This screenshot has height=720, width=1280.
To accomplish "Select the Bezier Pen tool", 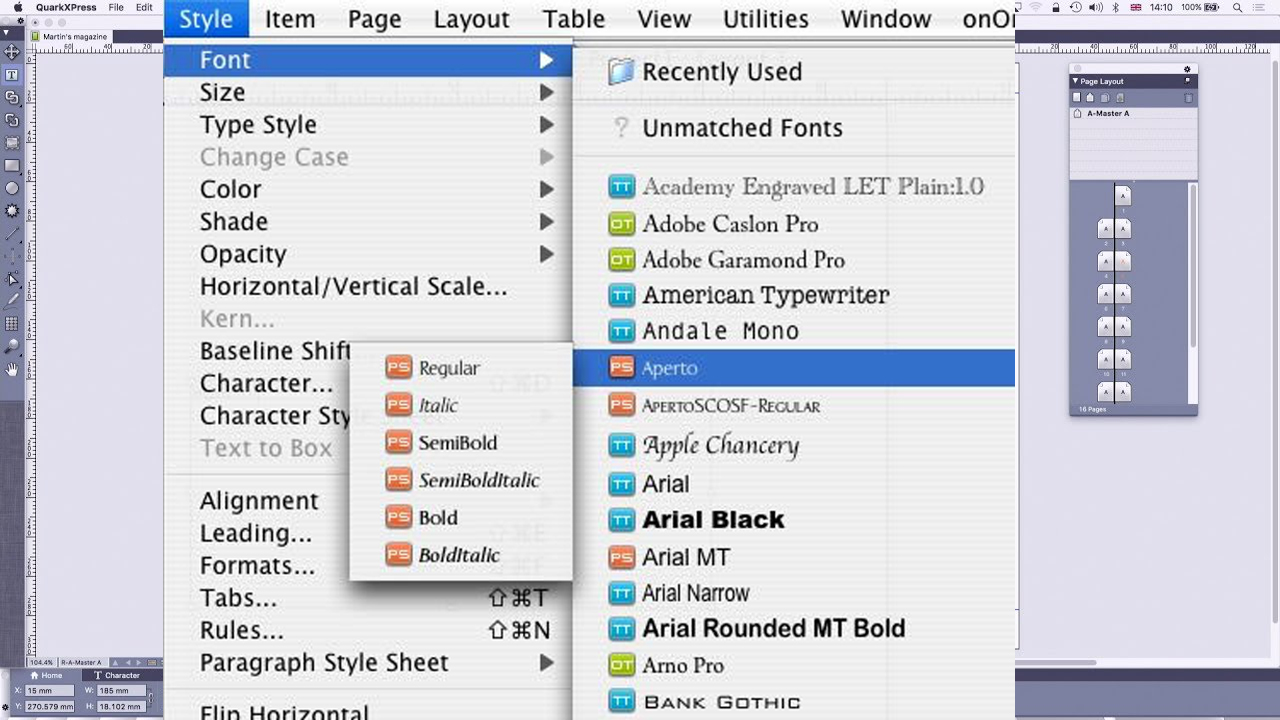I will [x=12, y=279].
